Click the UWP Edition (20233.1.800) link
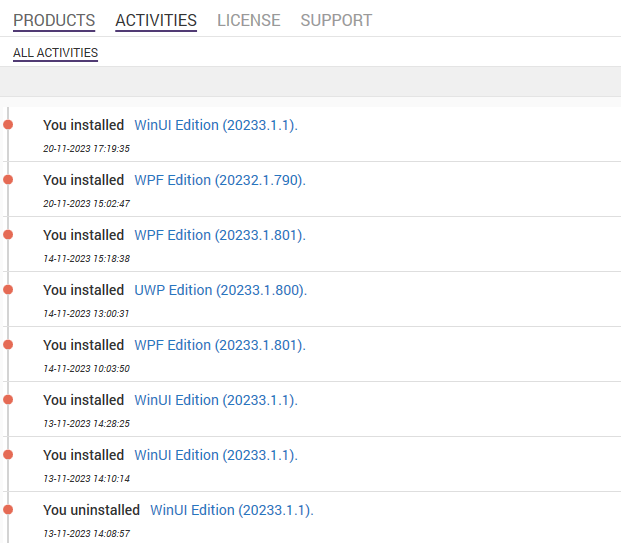 click(220, 290)
